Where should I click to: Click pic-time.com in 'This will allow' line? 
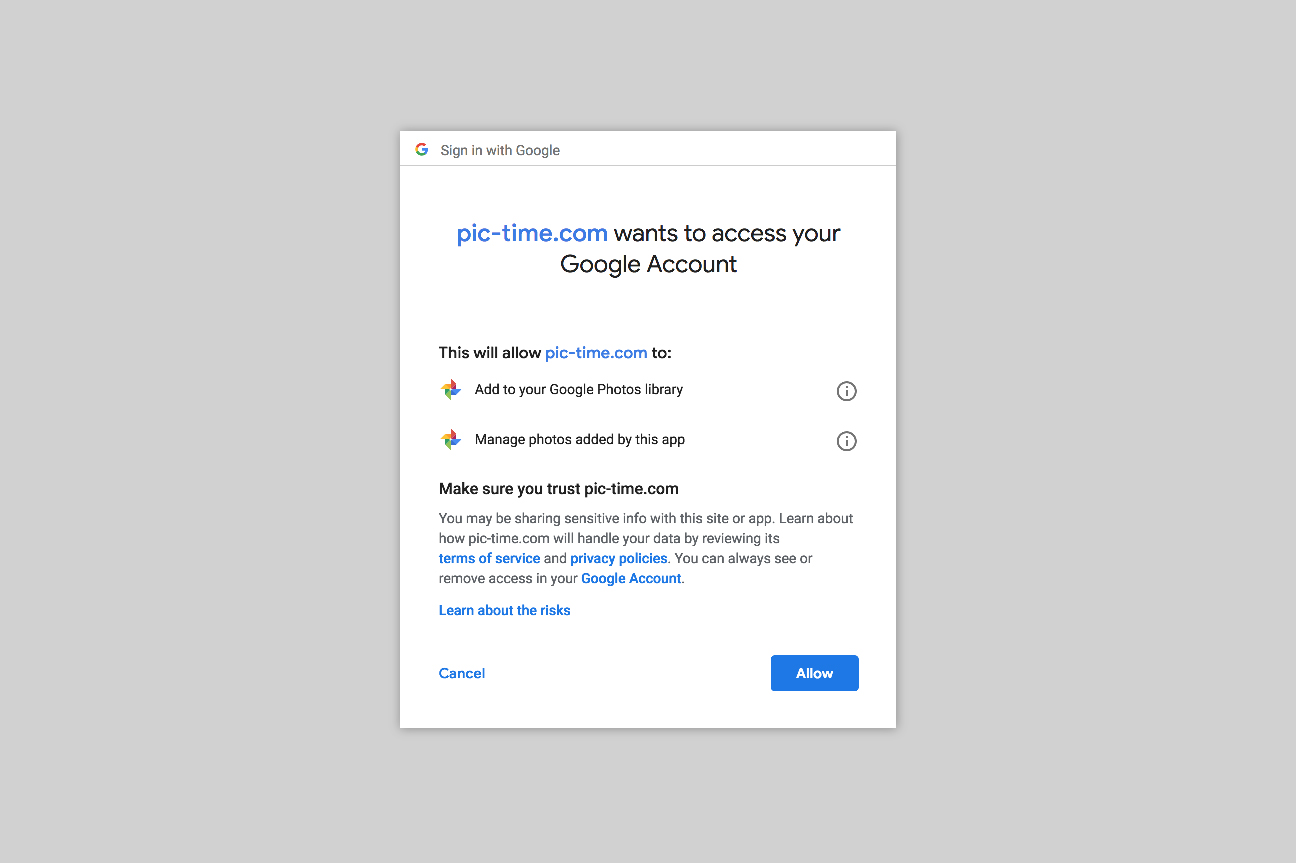click(x=596, y=353)
